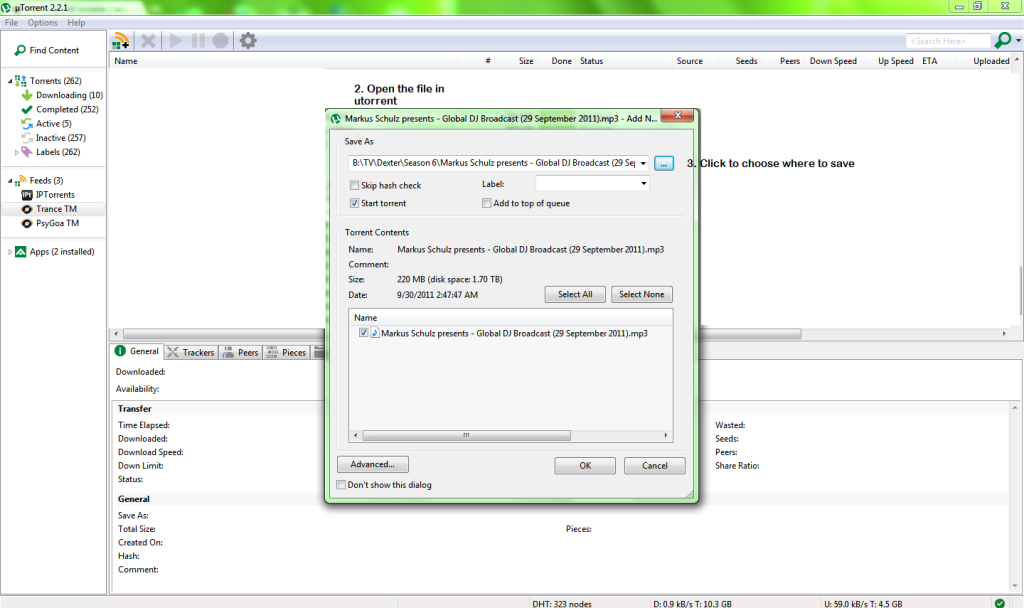Click in the Search Here input field
The height and width of the screenshot is (608, 1024).
tap(948, 41)
